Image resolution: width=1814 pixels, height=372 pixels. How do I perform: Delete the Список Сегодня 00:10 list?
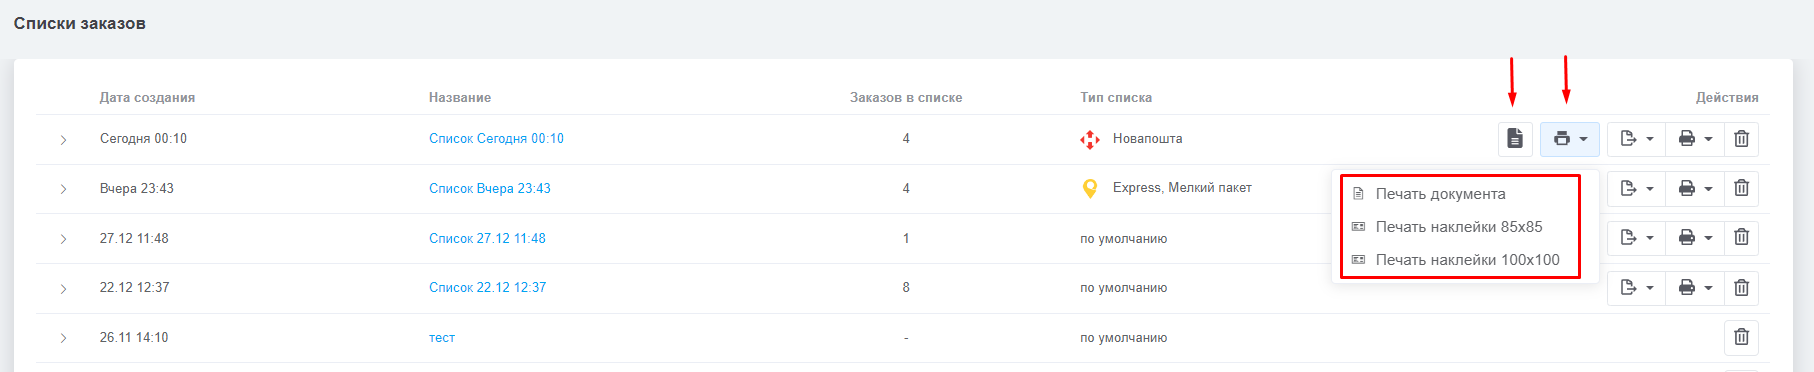pos(1741,139)
